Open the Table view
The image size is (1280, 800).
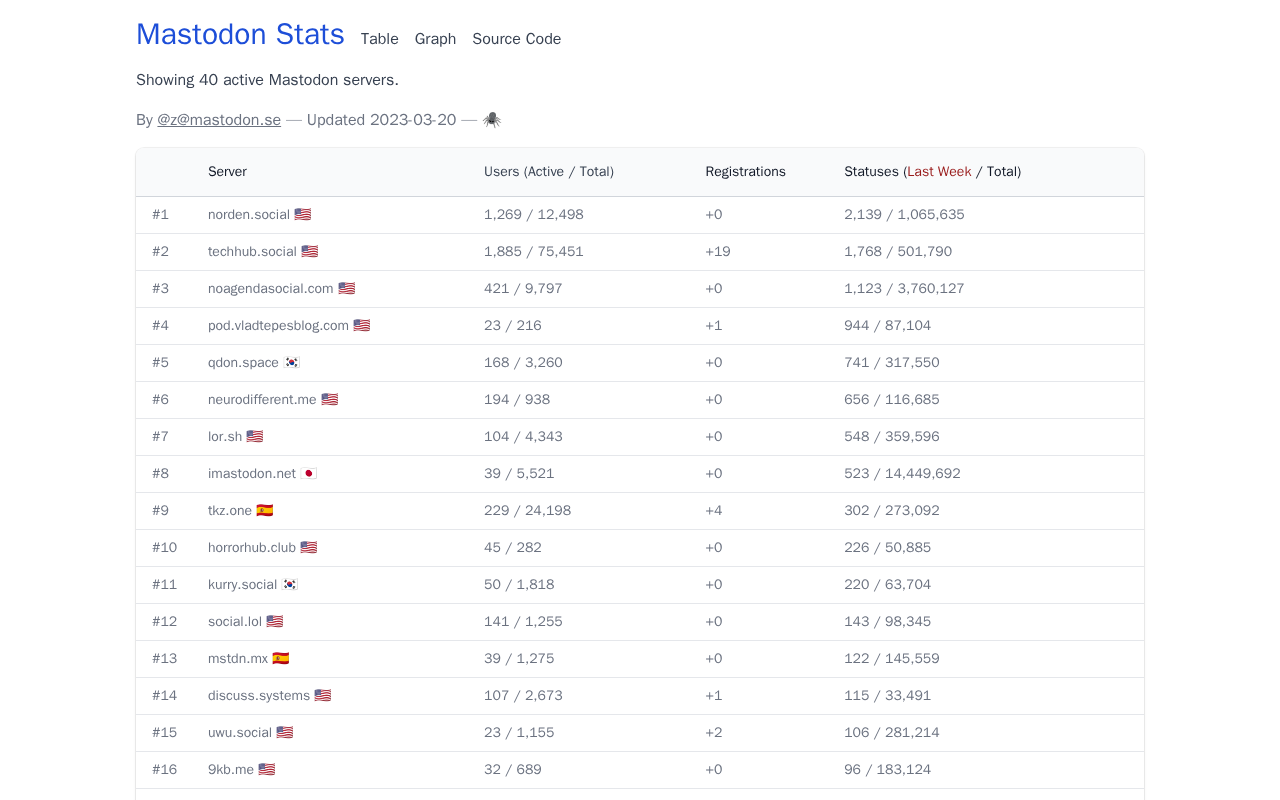380,39
